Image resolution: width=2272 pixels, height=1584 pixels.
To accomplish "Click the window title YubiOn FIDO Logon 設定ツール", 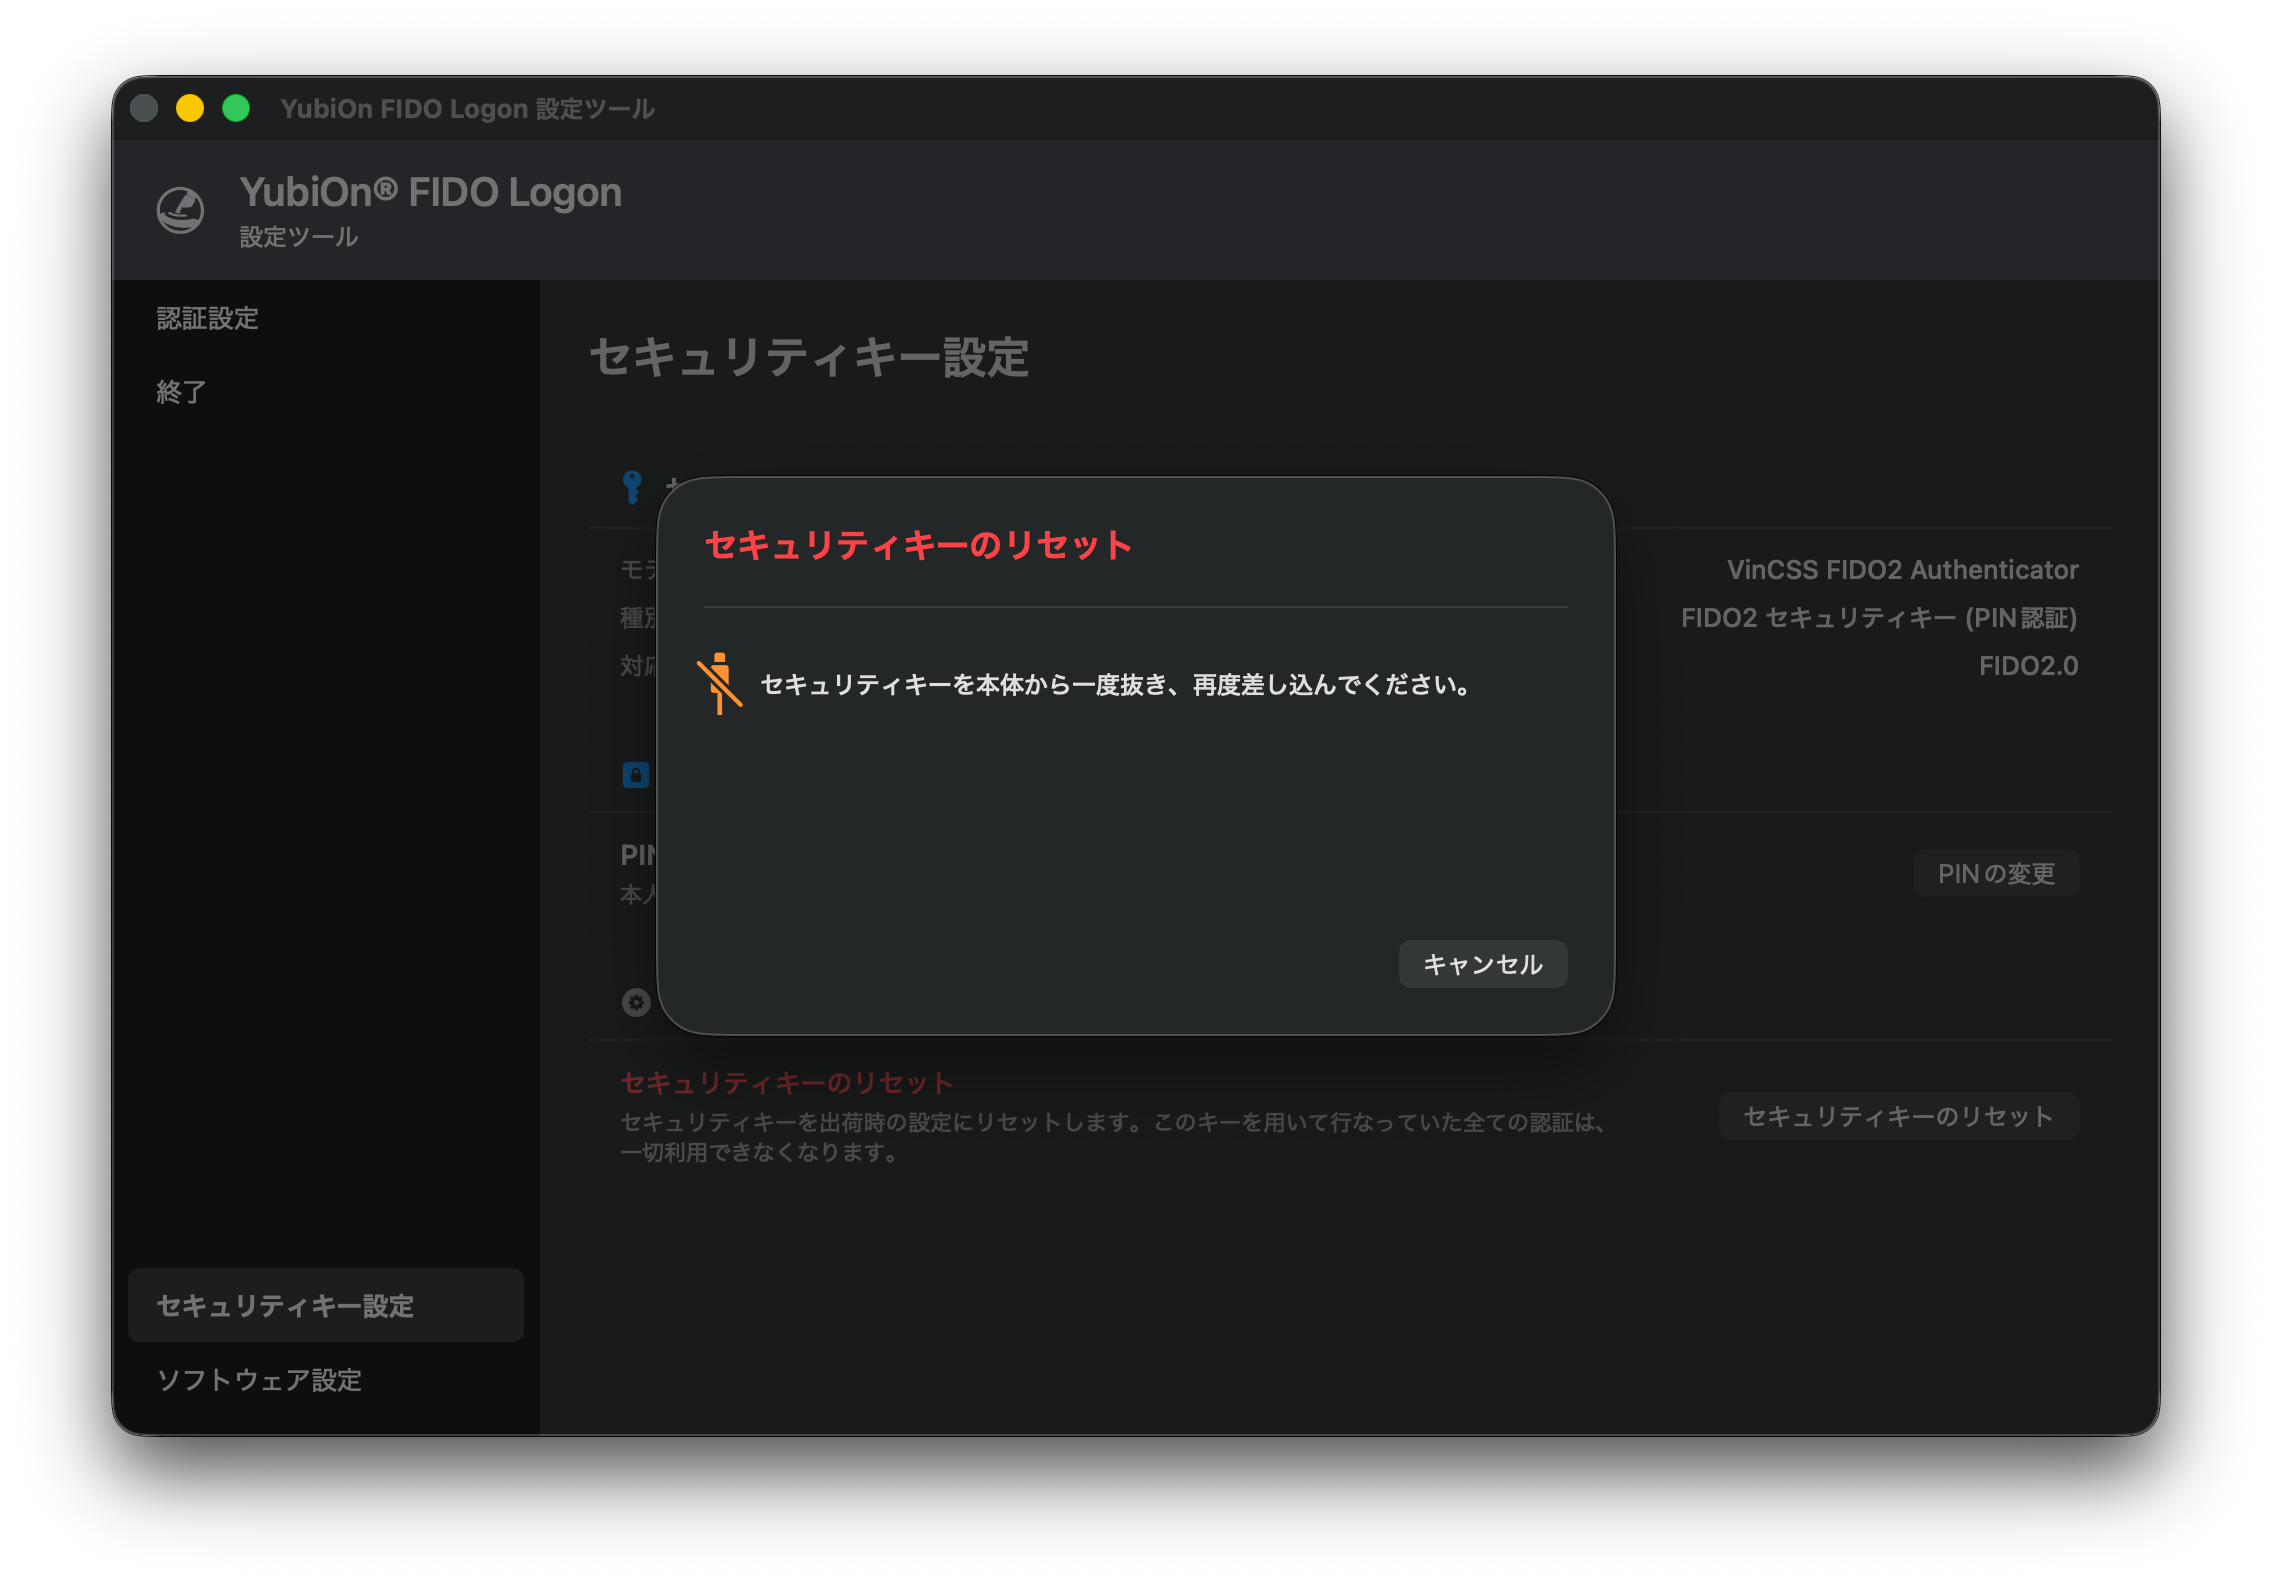I will pos(467,108).
